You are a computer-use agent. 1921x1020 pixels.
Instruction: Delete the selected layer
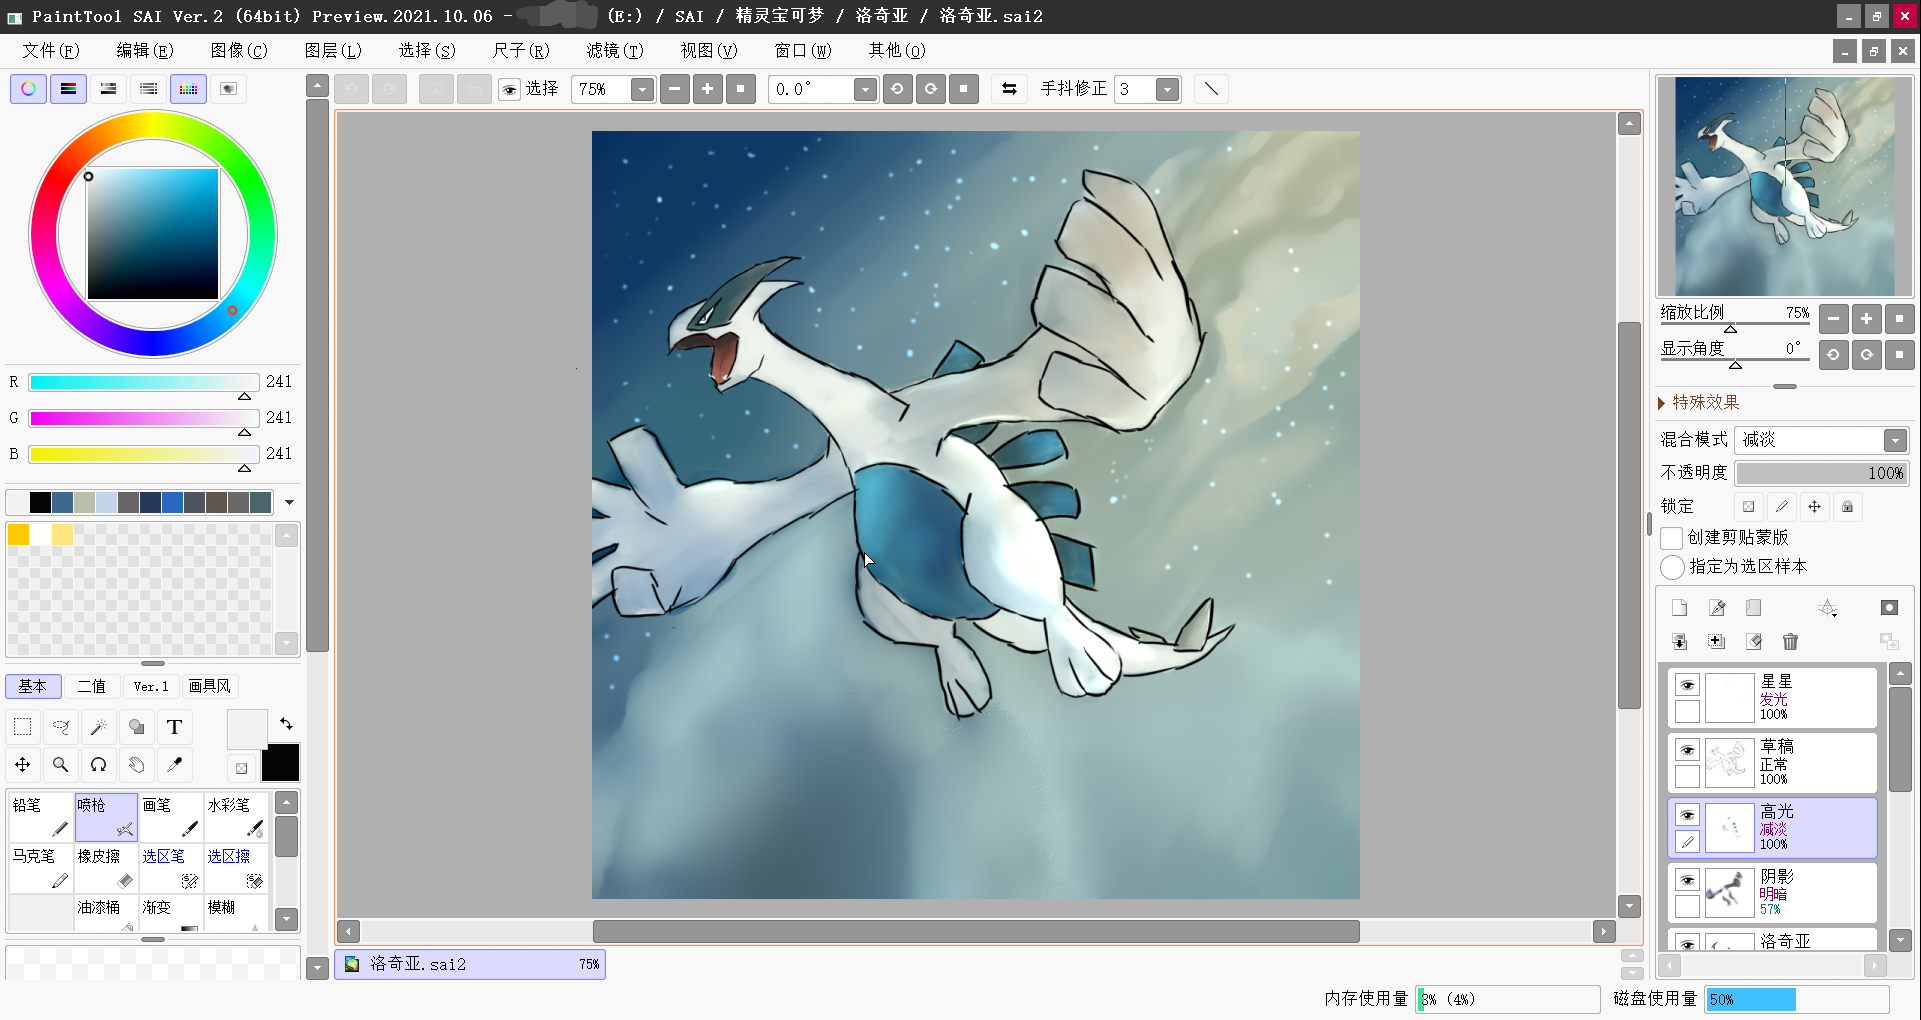point(1791,642)
